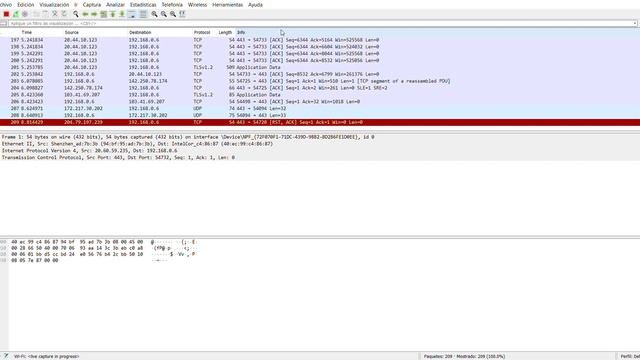Expand the Ethernet II details row
Image resolution: width=640 pixels, height=360 pixels.
tap(320, 144)
